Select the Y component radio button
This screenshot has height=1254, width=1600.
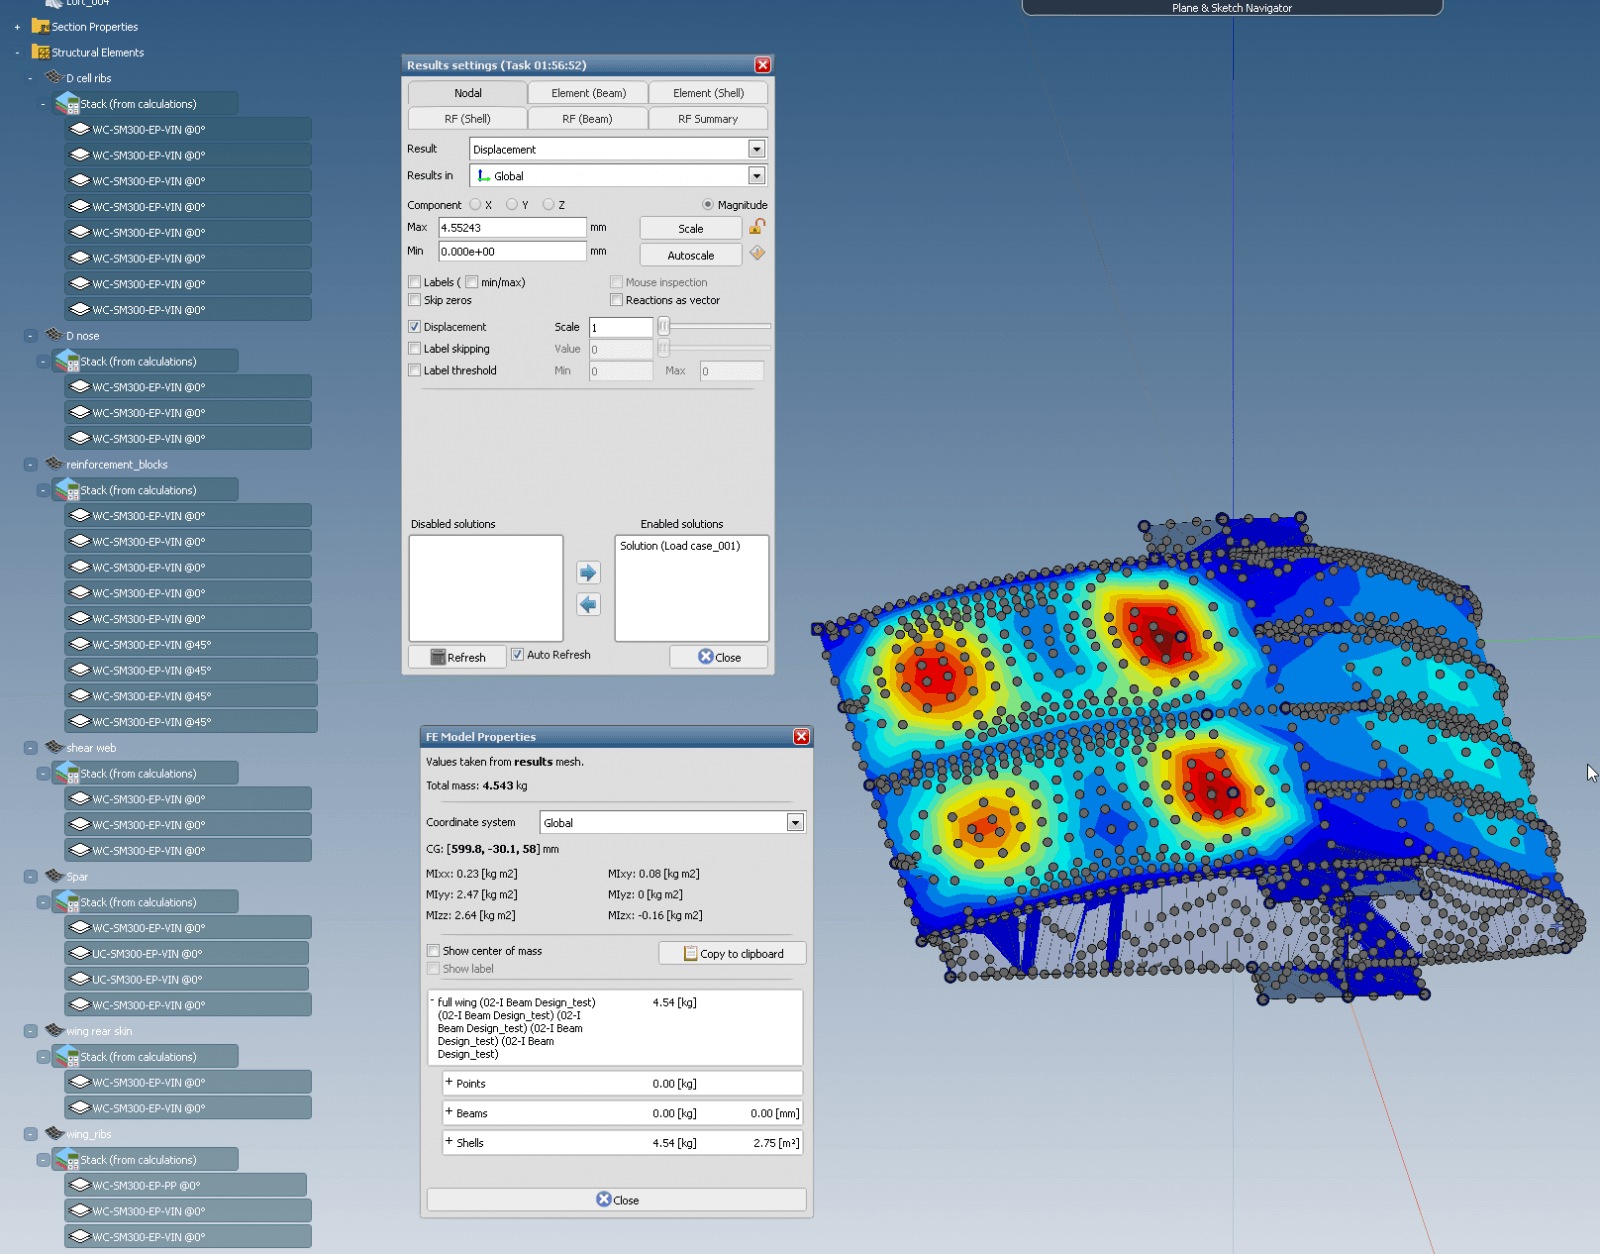(512, 204)
